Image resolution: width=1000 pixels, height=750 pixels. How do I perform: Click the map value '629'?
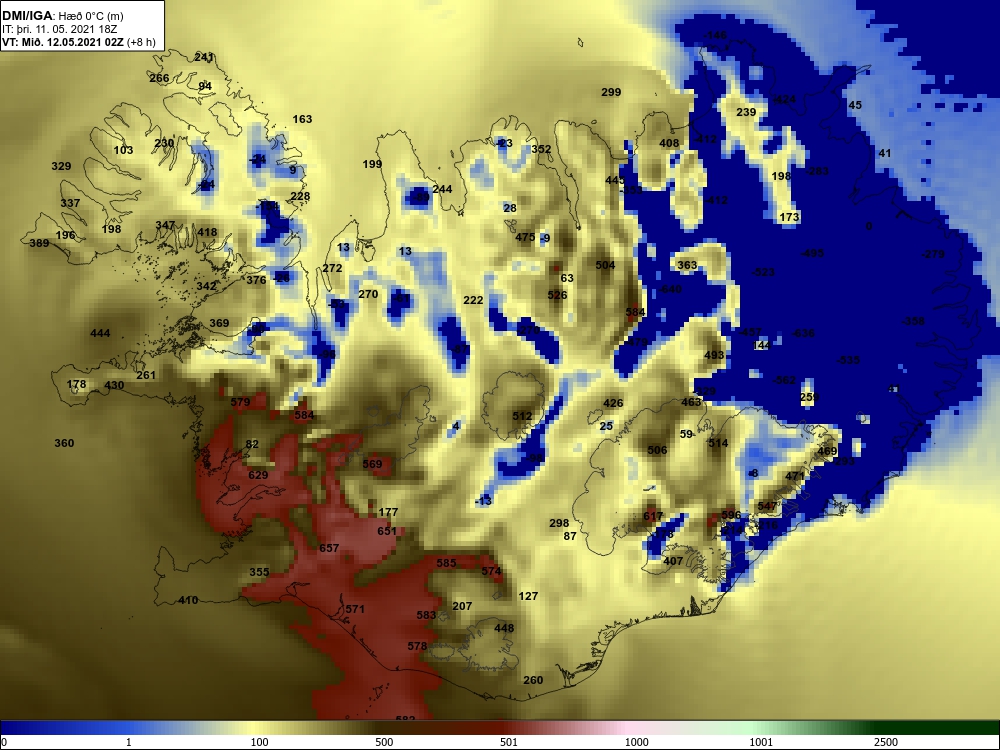258,475
